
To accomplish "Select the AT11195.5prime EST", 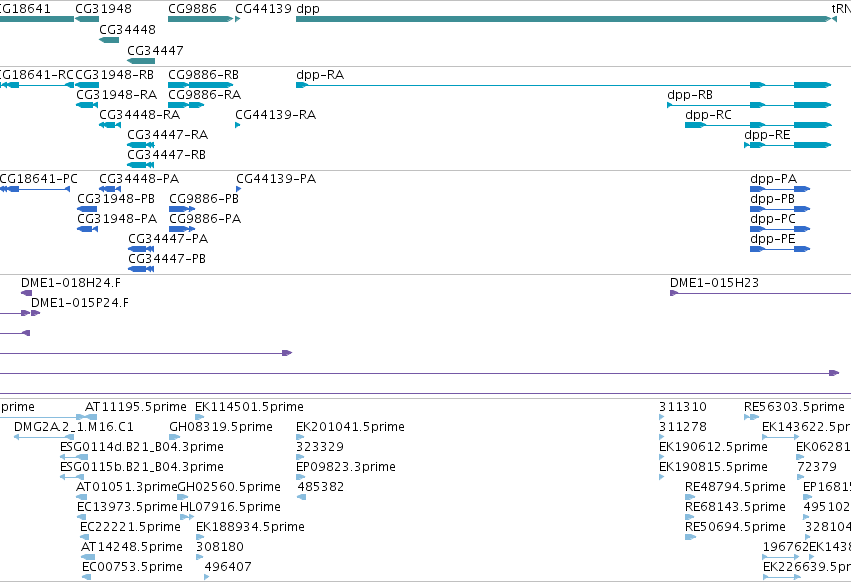I will [x=91, y=417].
